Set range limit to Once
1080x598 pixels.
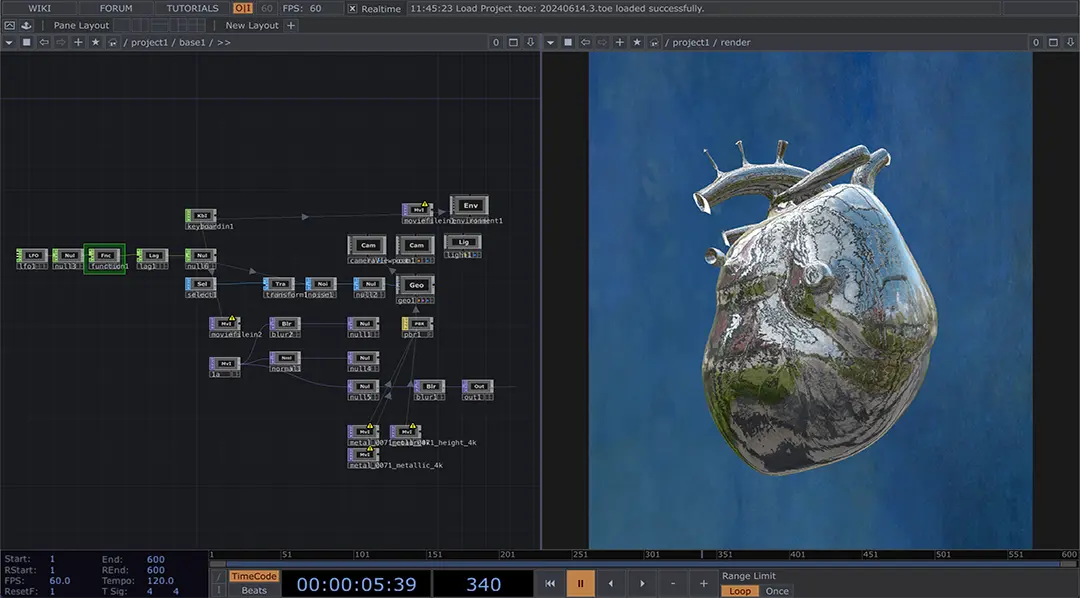click(x=777, y=591)
